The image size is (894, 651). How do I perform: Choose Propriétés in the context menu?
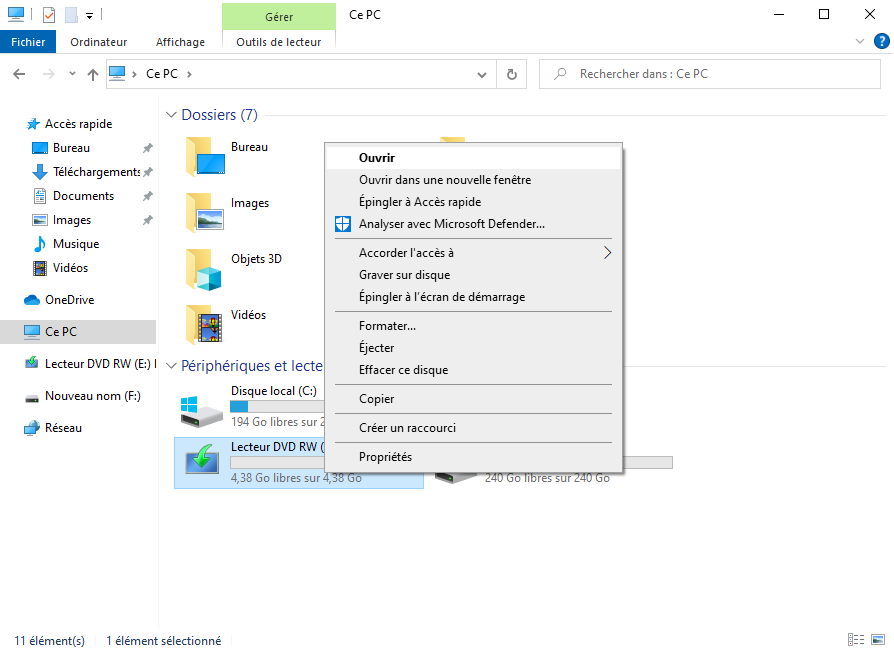pos(473,457)
